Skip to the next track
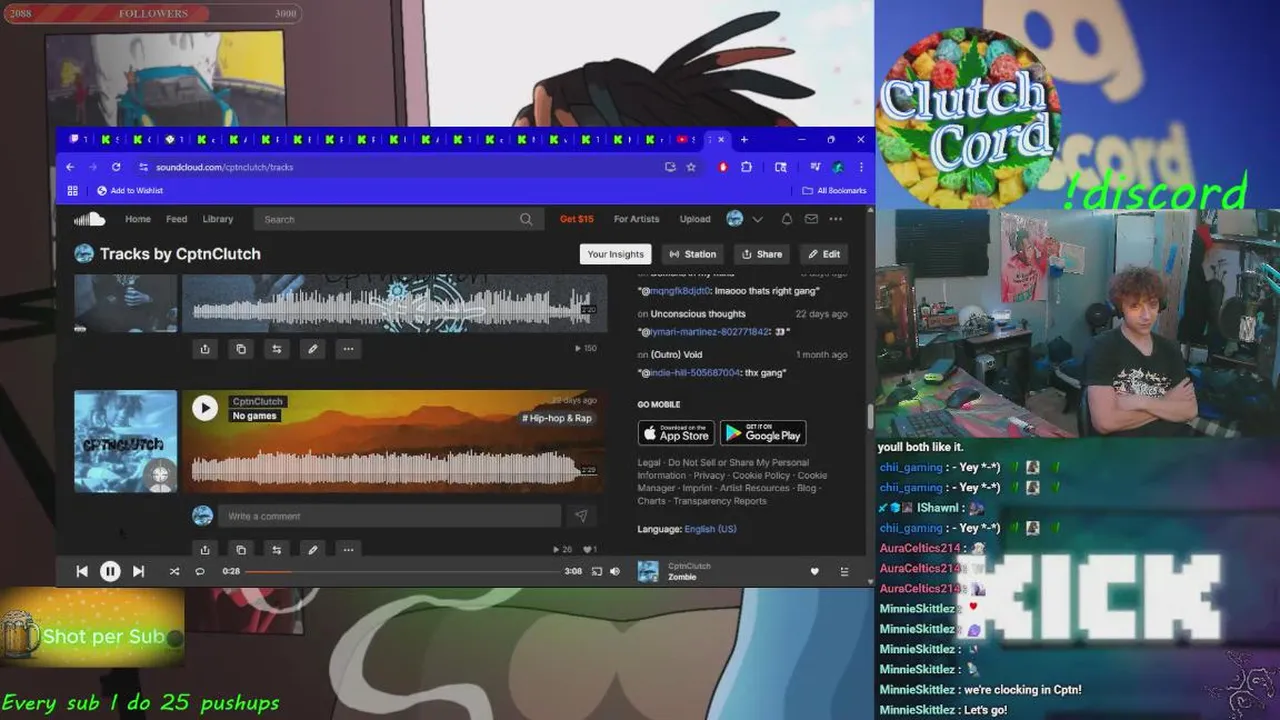Image resolution: width=1280 pixels, height=720 pixels. [x=138, y=571]
